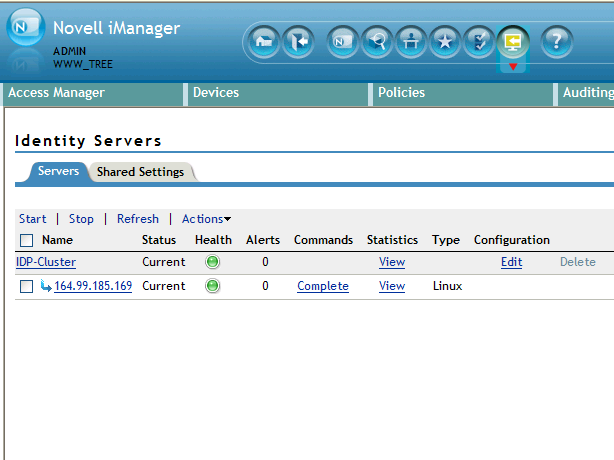Click the Configuration column header

512,240
